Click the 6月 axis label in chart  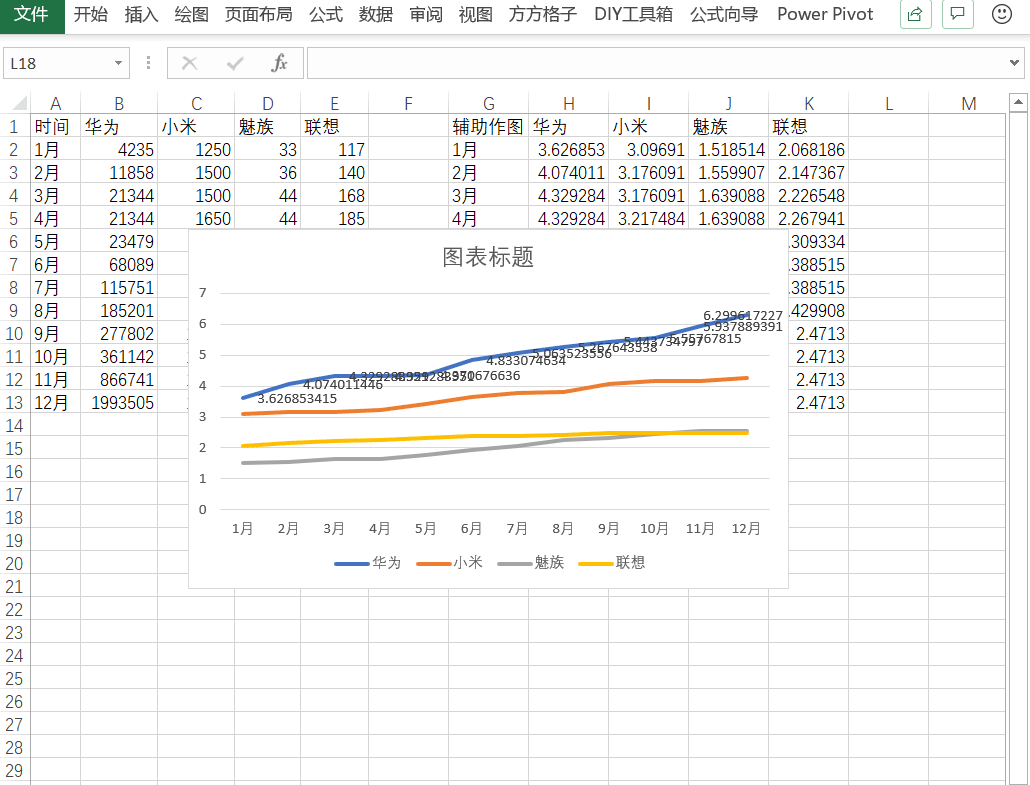coord(471,528)
